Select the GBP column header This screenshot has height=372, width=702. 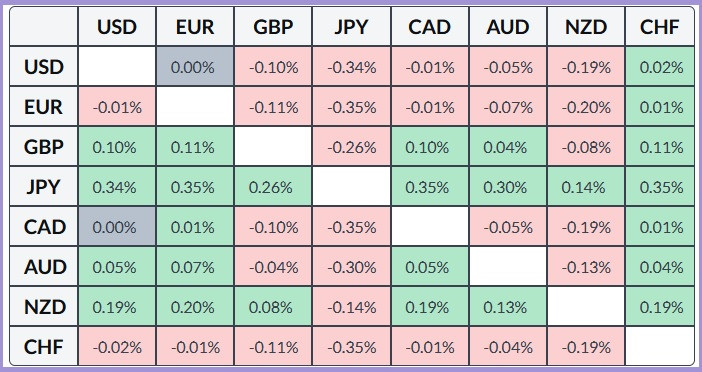(x=273, y=26)
